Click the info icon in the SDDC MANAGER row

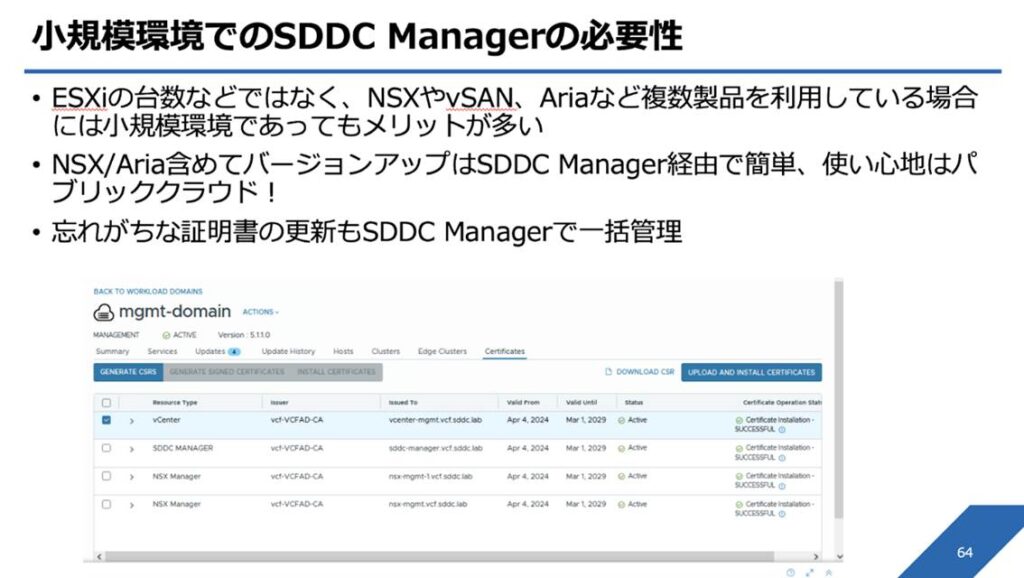point(781,457)
